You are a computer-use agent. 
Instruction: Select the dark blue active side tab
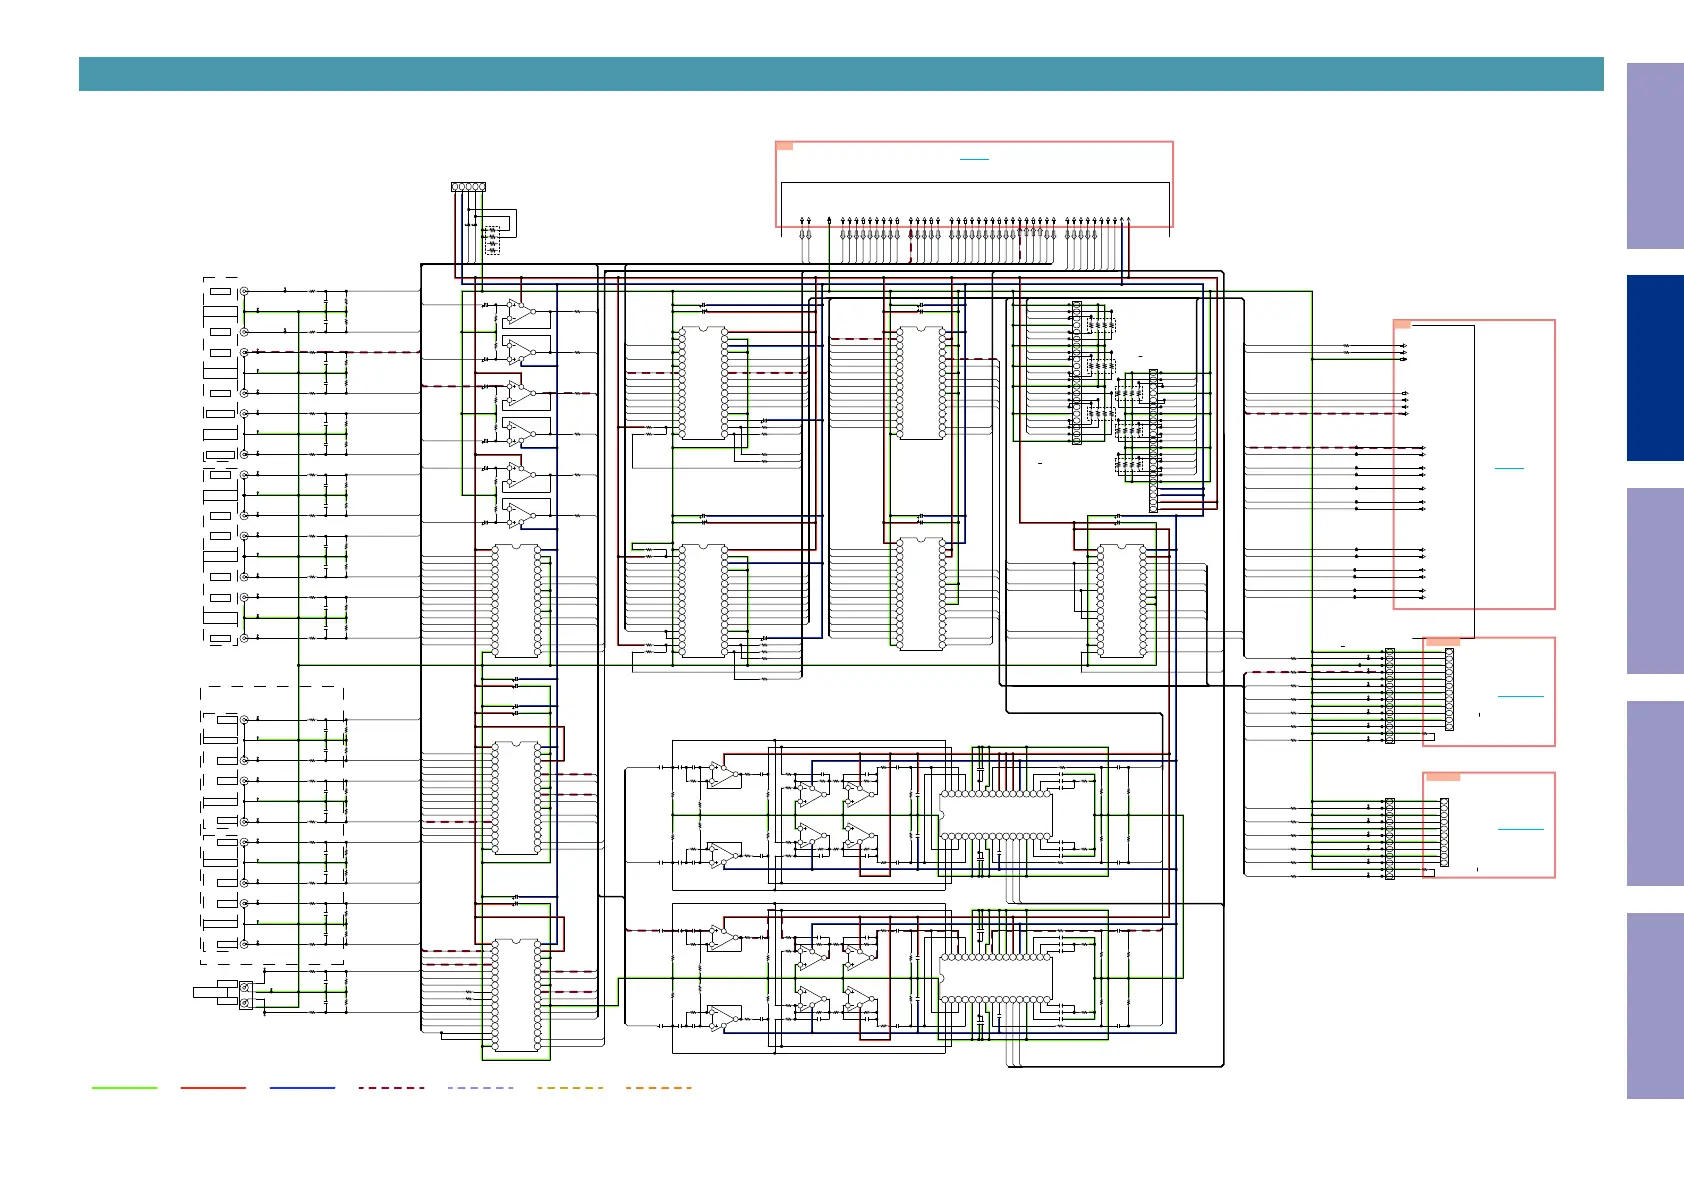(x=1655, y=368)
